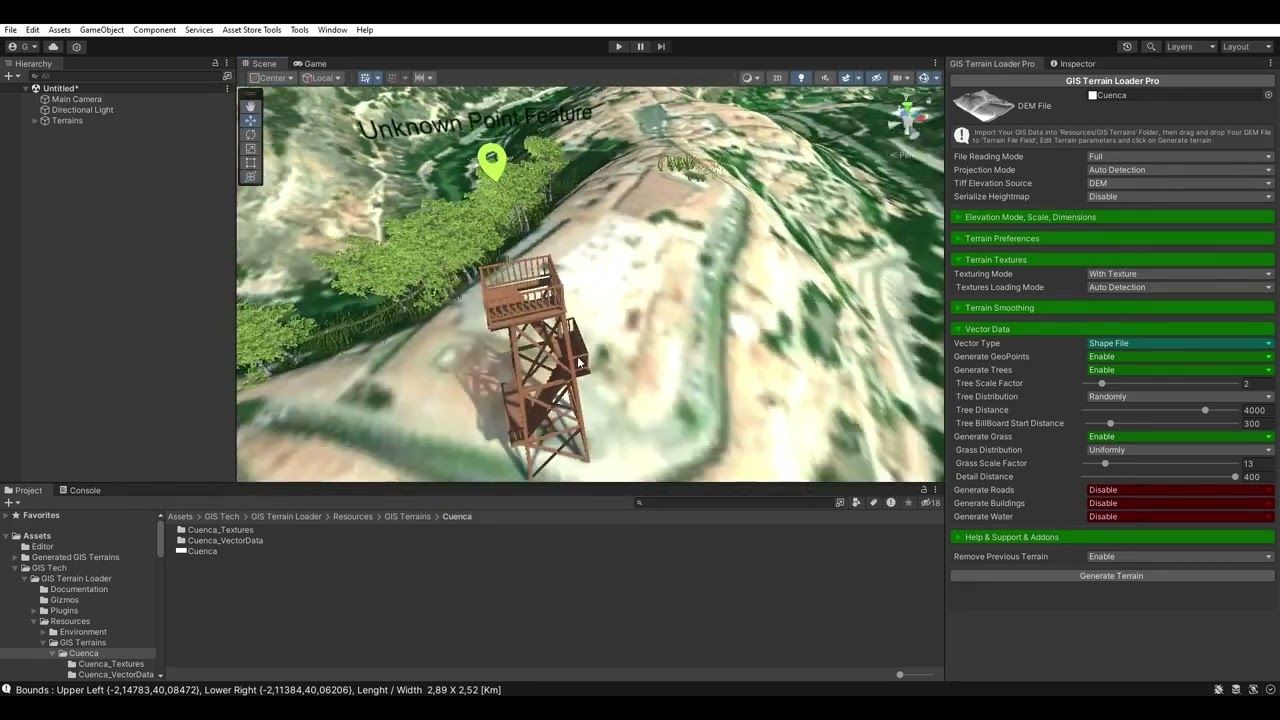The height and width of the screenshot is (720, 1280).
Task: Open the Vector Type dropdown
Action: tap(1180, 343)
